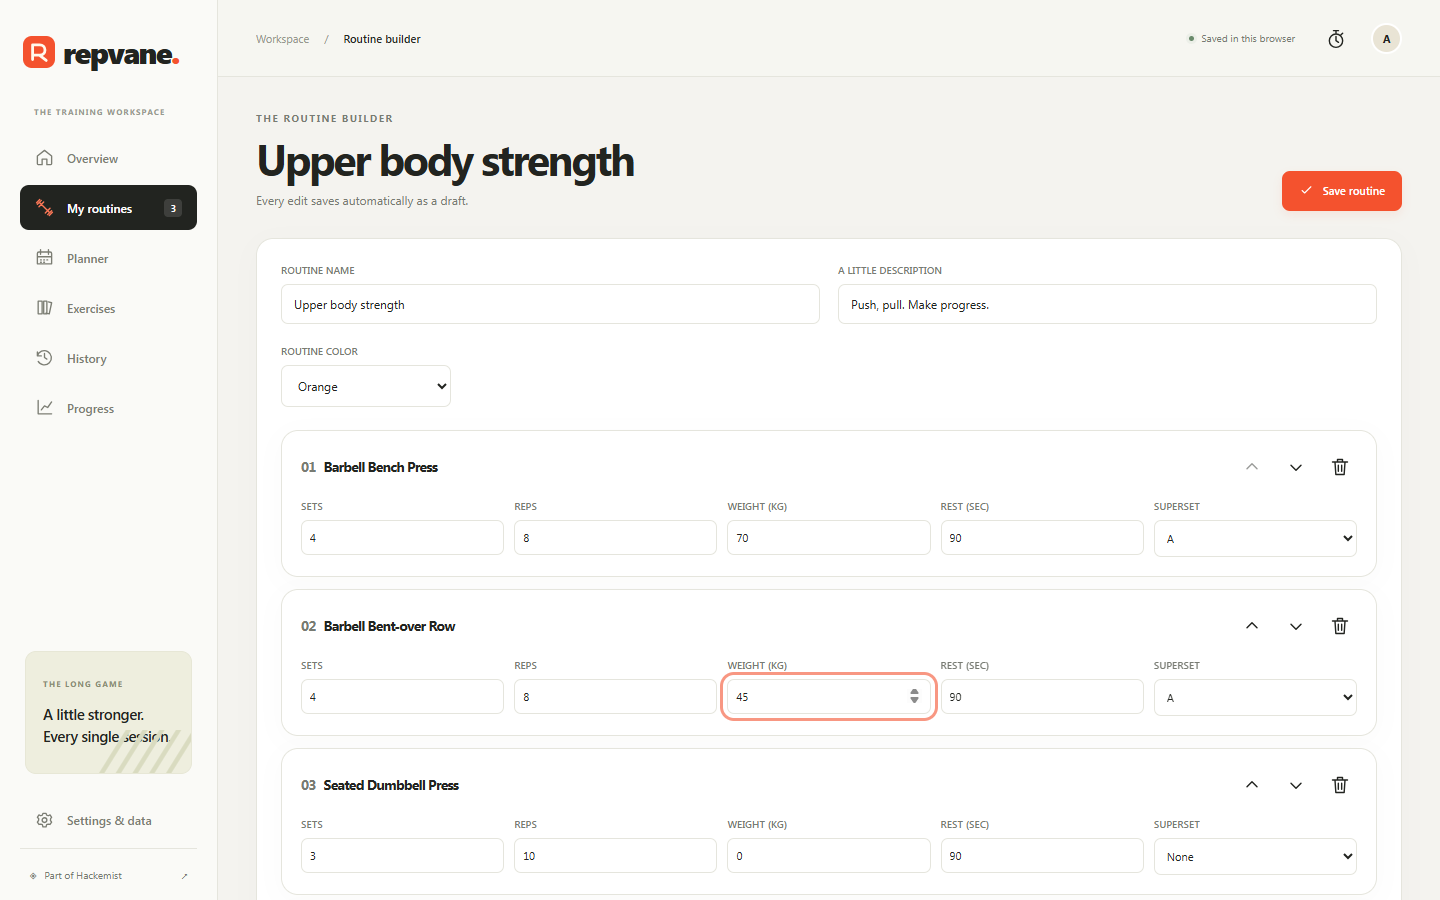Move Barbell Bent-over Row up
This screenshot has width=1440, height=900.
(x=1252, y=626)
